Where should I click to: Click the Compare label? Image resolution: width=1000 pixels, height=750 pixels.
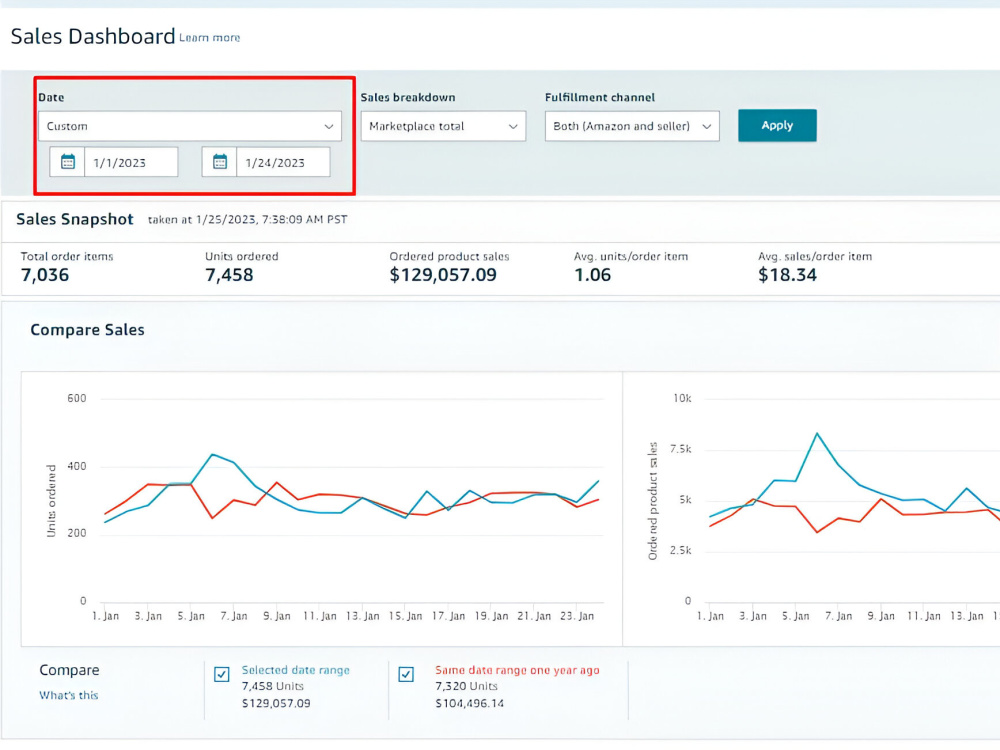tap(69, 670)
